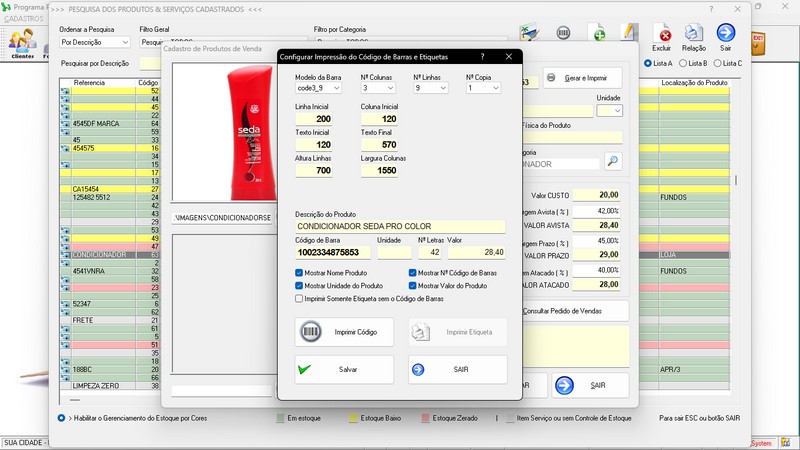
Task: Click the Código de Barra input field
Action: pos(334,252)
